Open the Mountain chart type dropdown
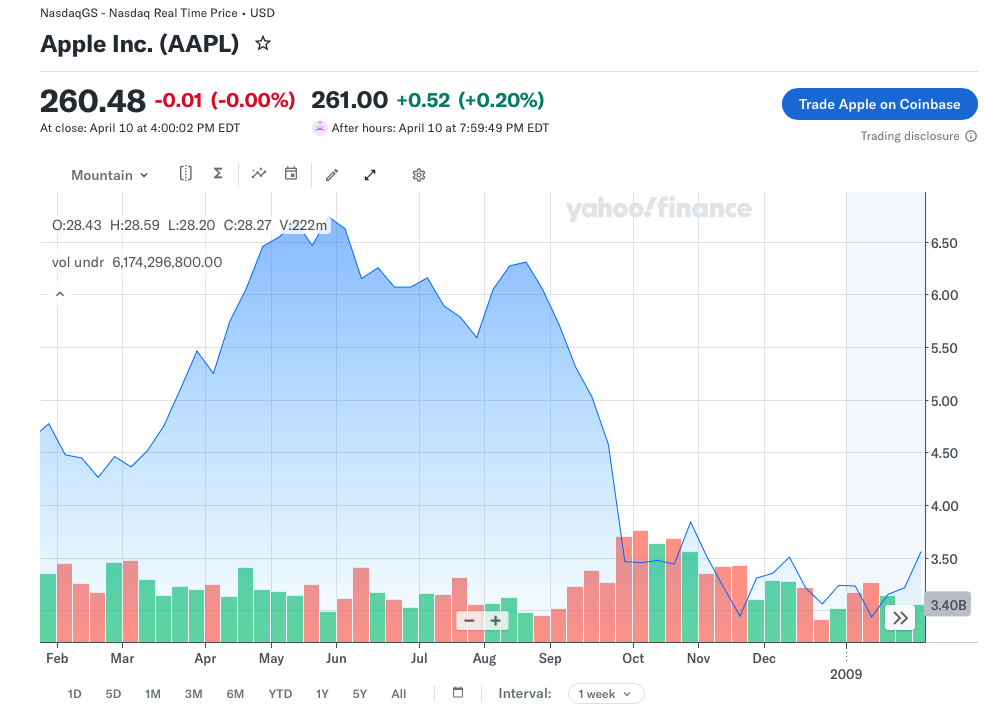The width and height of the screenshot is (984, 727). [x=109, y=175]
